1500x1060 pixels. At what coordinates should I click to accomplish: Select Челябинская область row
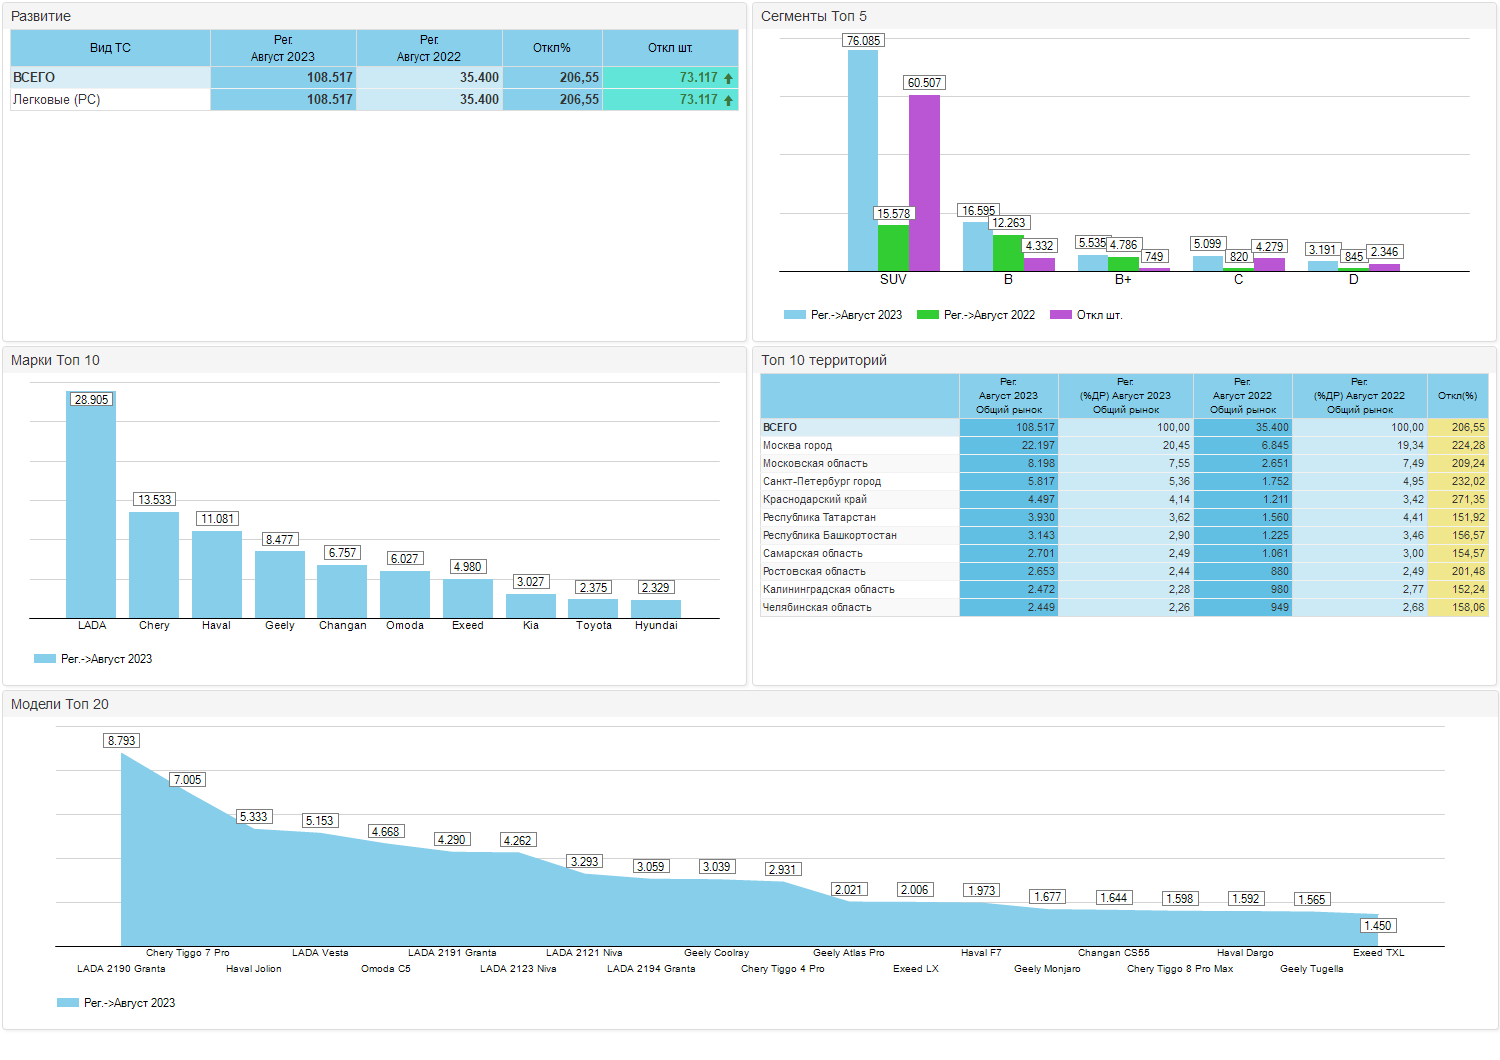pyautogui.click(x=1124, y=607)
